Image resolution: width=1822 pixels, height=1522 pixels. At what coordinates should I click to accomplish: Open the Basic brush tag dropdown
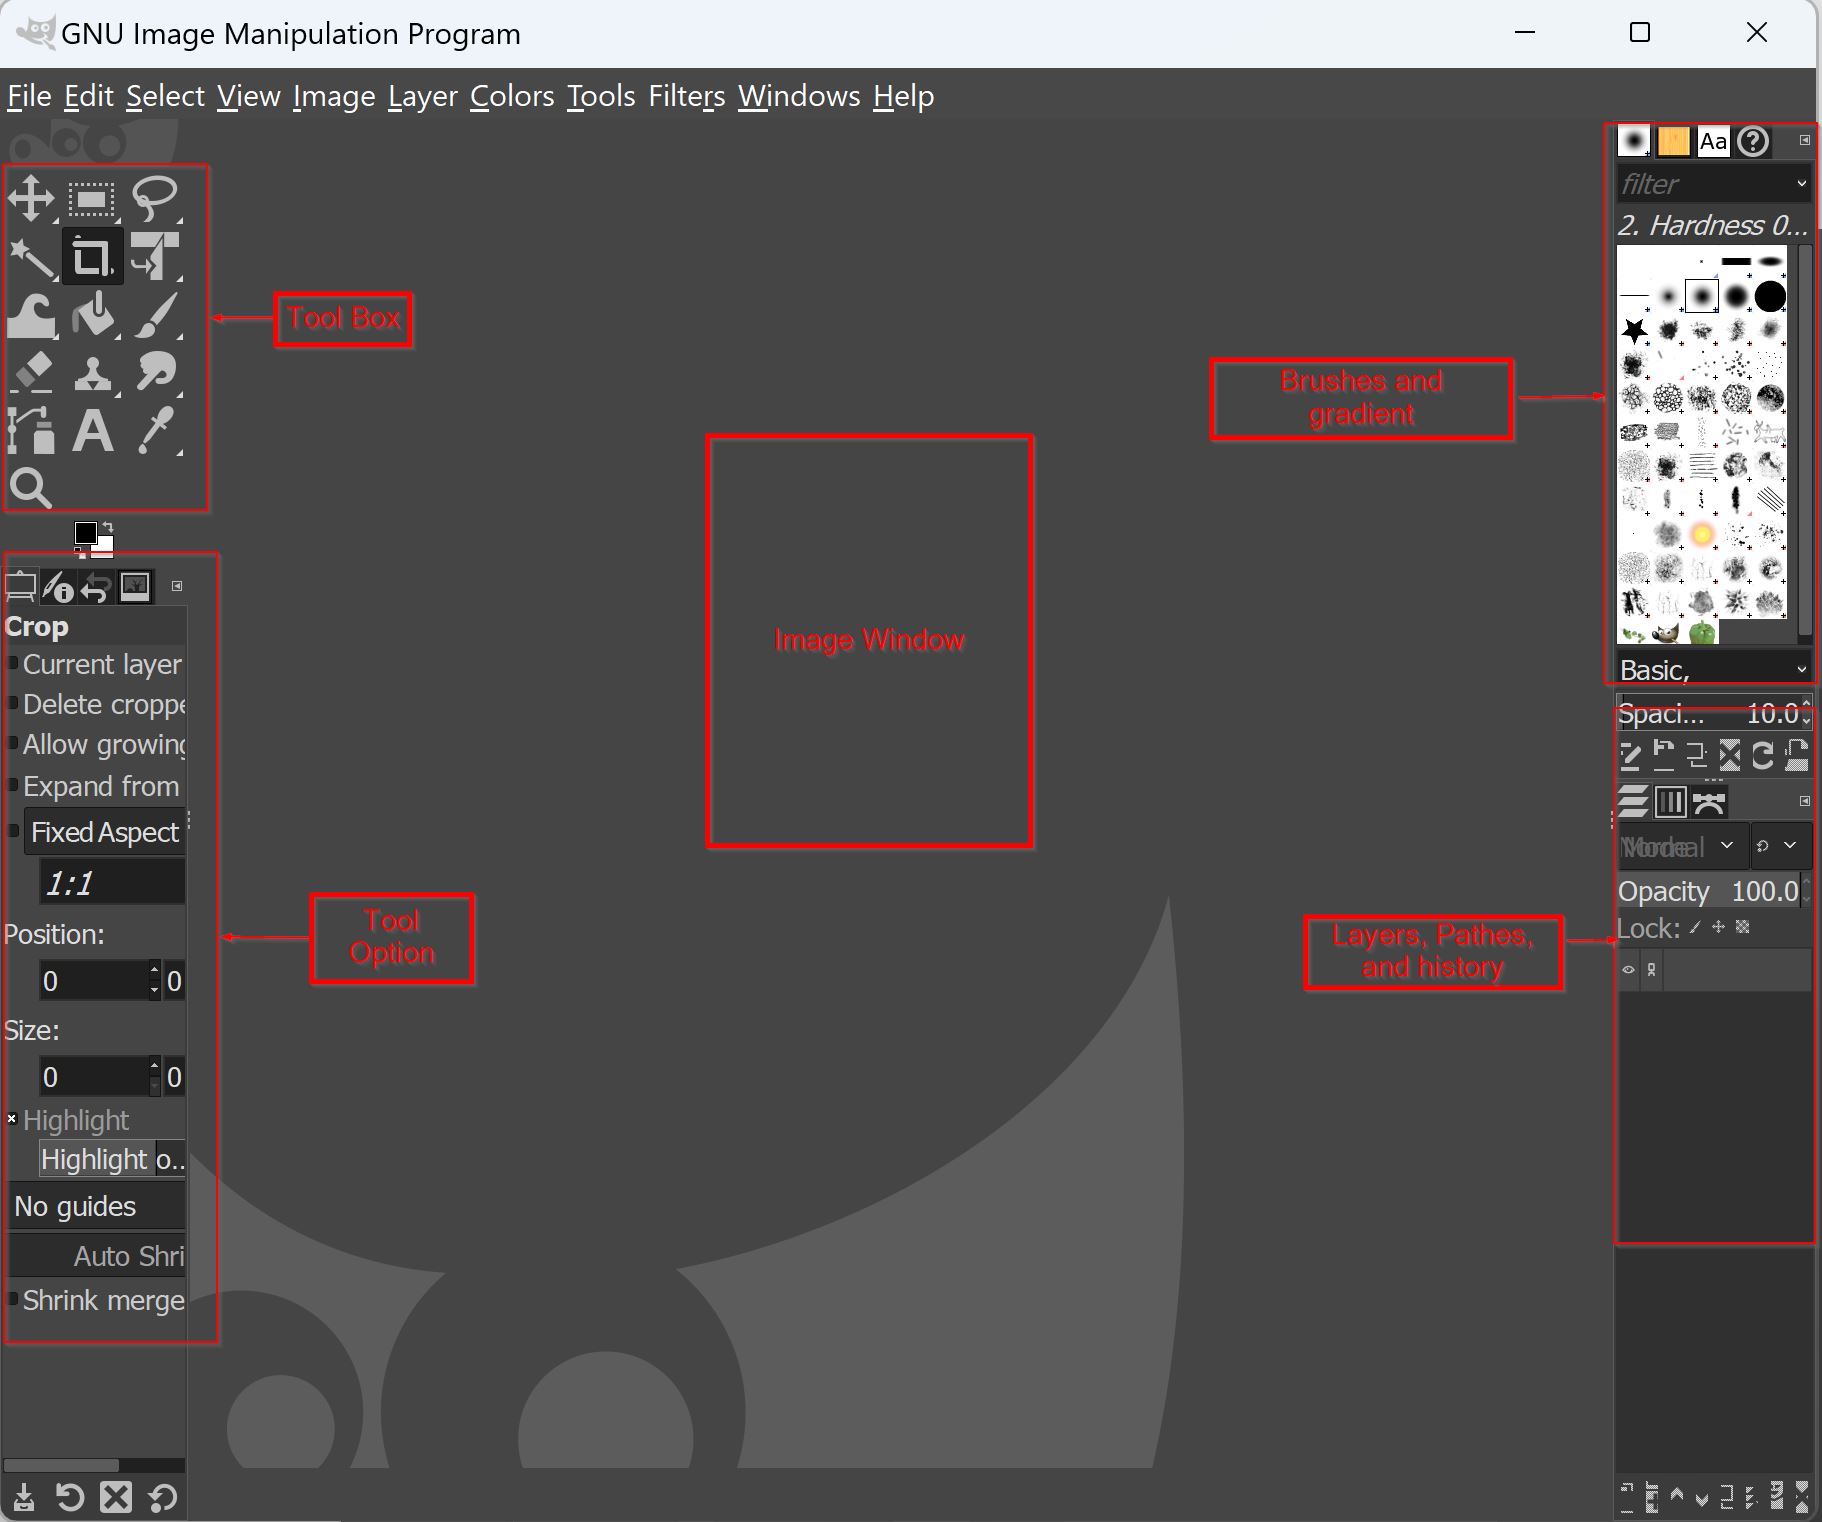(x=1801, y=669)
